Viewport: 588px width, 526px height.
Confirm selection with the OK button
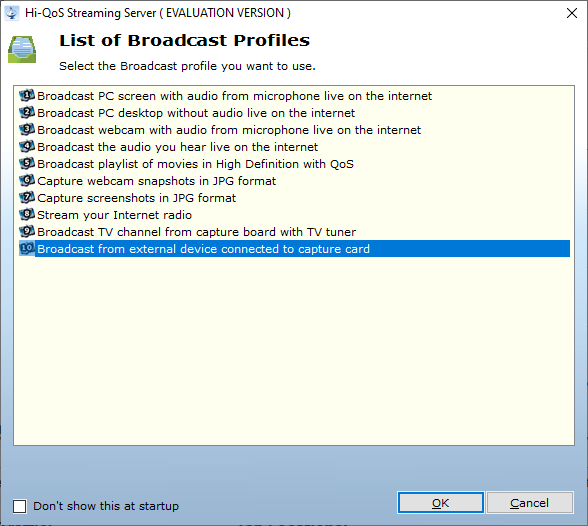point(441,503)
